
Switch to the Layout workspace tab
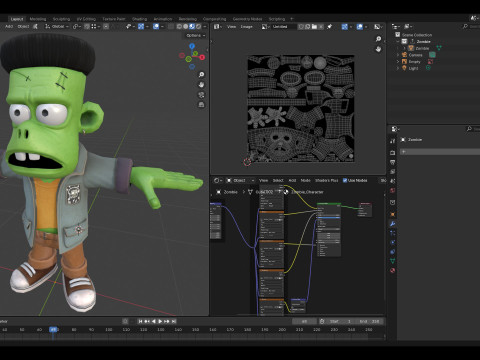[x=17, y=19]
